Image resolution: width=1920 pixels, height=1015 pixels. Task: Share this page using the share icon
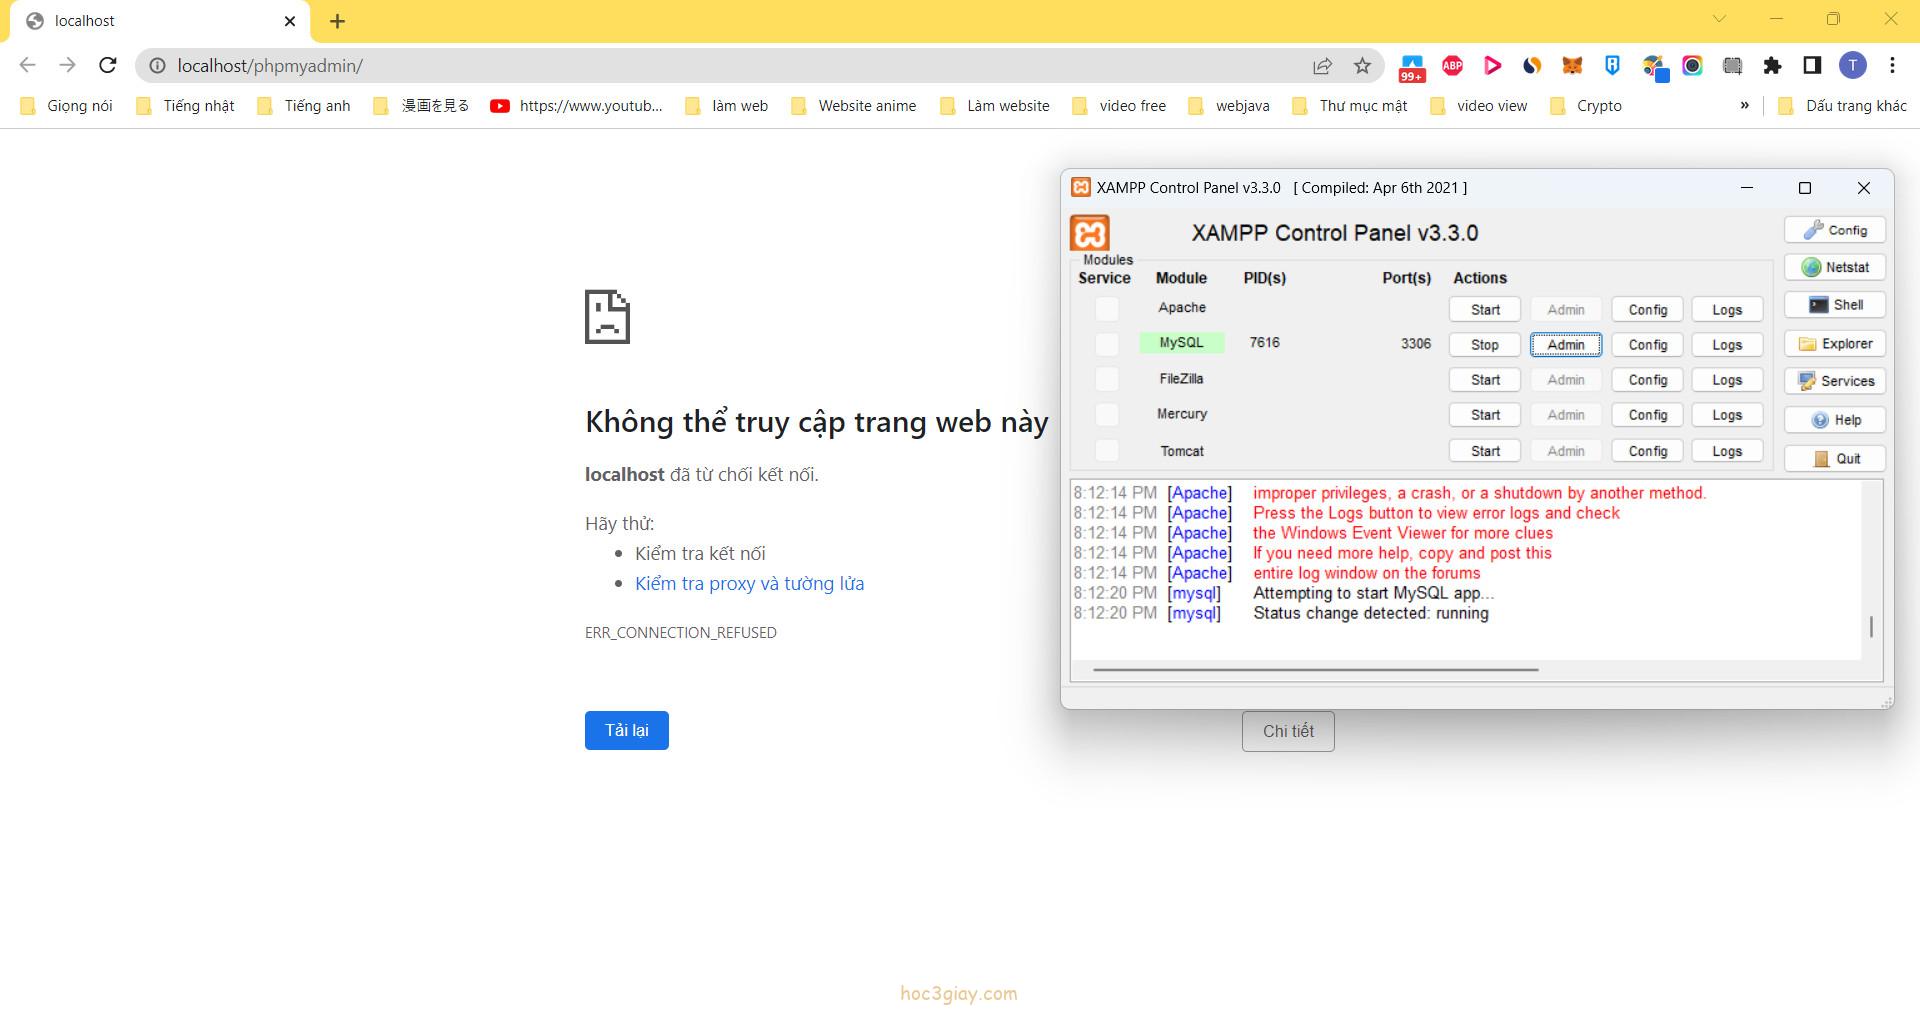(1322, 66)
